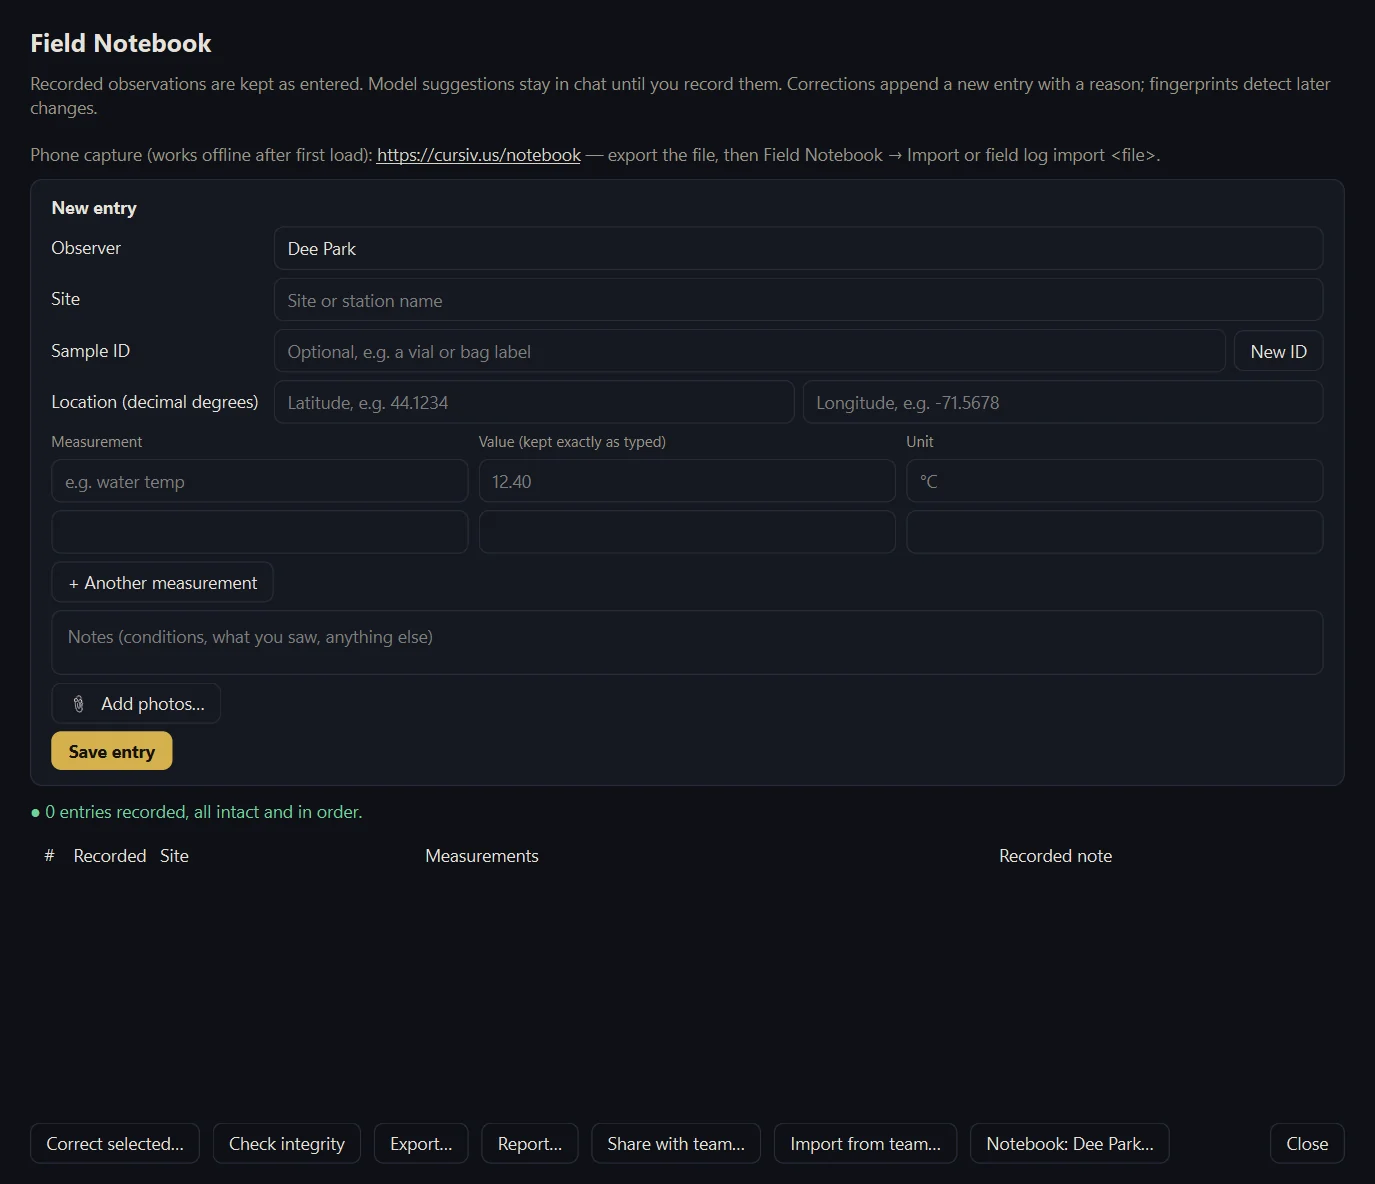The width and height of the screenshot is (1375, 1184).
Task: Click the Observer field showing Dee Park
Action: (x=798, y=249)
